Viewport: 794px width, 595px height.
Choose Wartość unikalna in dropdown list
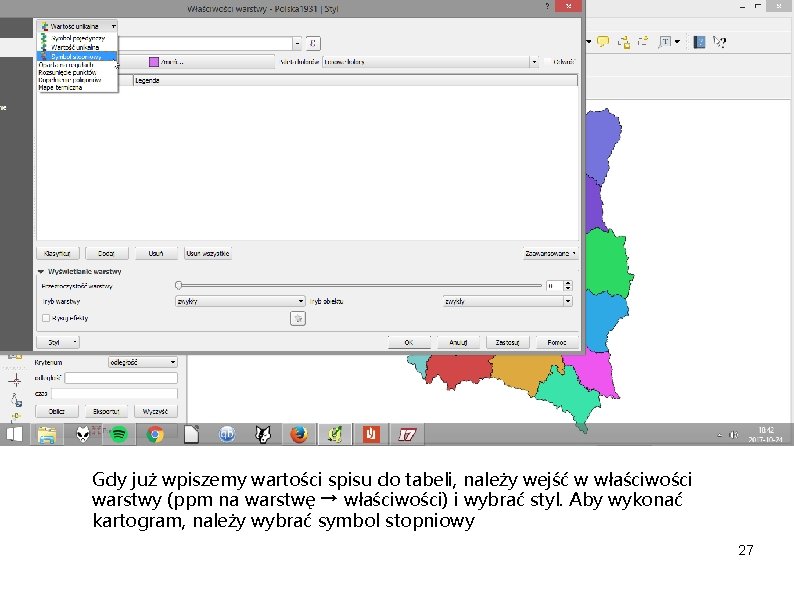pyautogui.click(x=77, y=47)
